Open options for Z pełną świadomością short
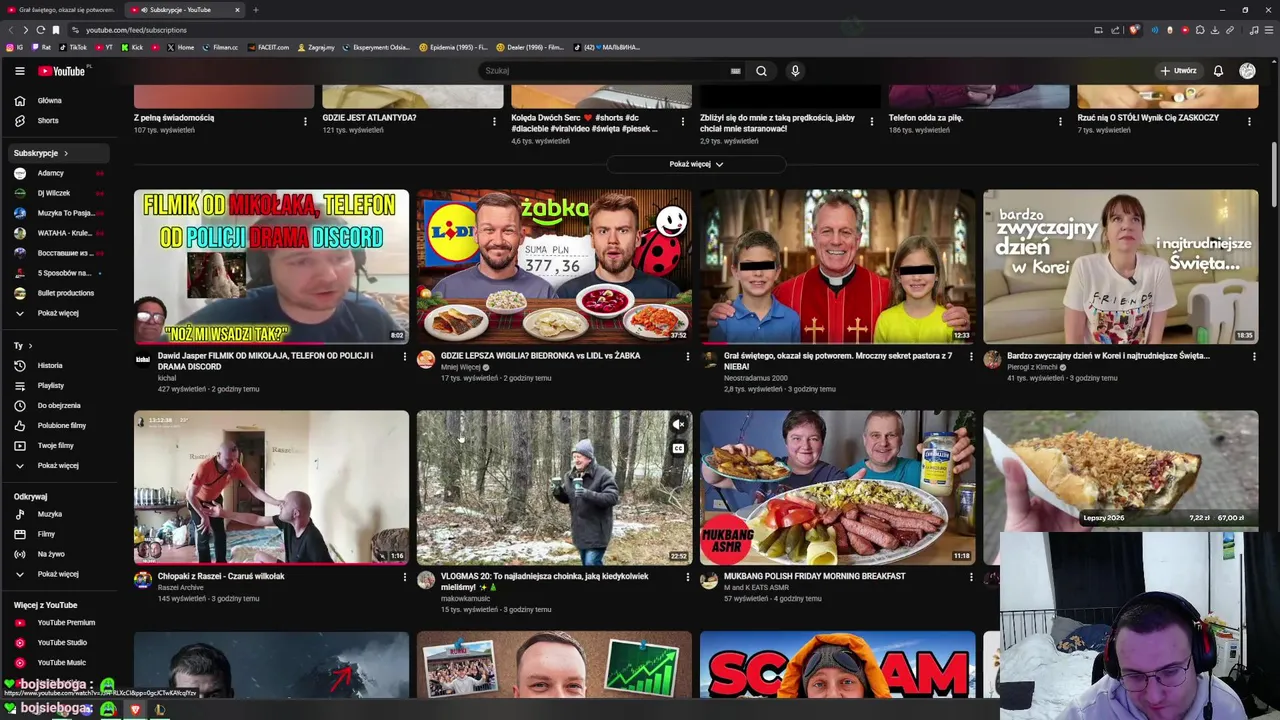Image resolution: width=1280 pixels, height=720 pixels. pos(305,121)
